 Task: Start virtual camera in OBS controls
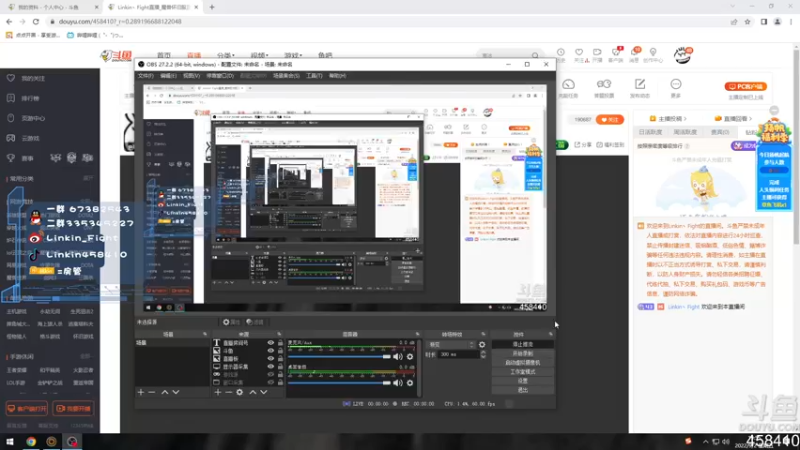click(x=522, y=363)
